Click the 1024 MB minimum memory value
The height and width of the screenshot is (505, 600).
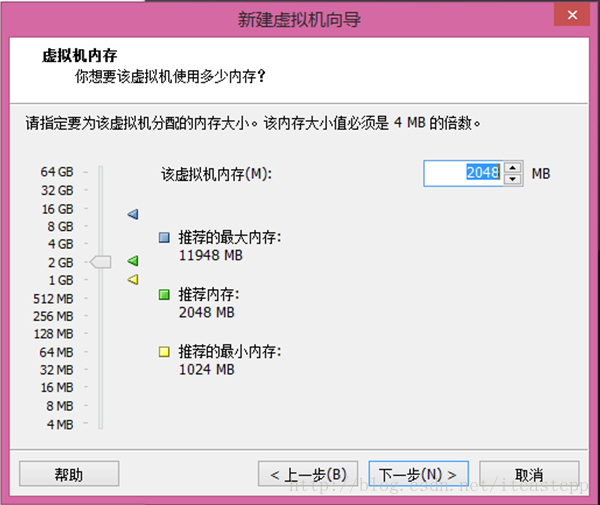click(207, 370)
